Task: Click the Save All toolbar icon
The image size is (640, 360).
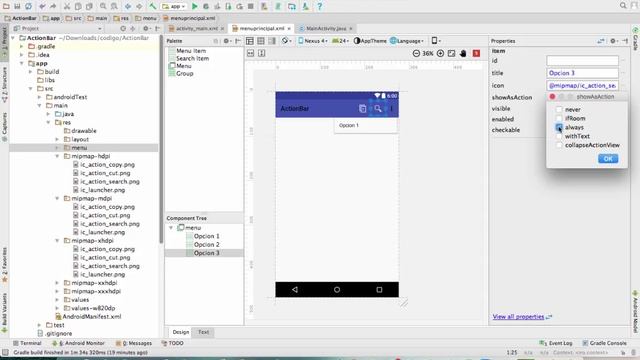Action: pyautogui.click(x=17, y=6)
